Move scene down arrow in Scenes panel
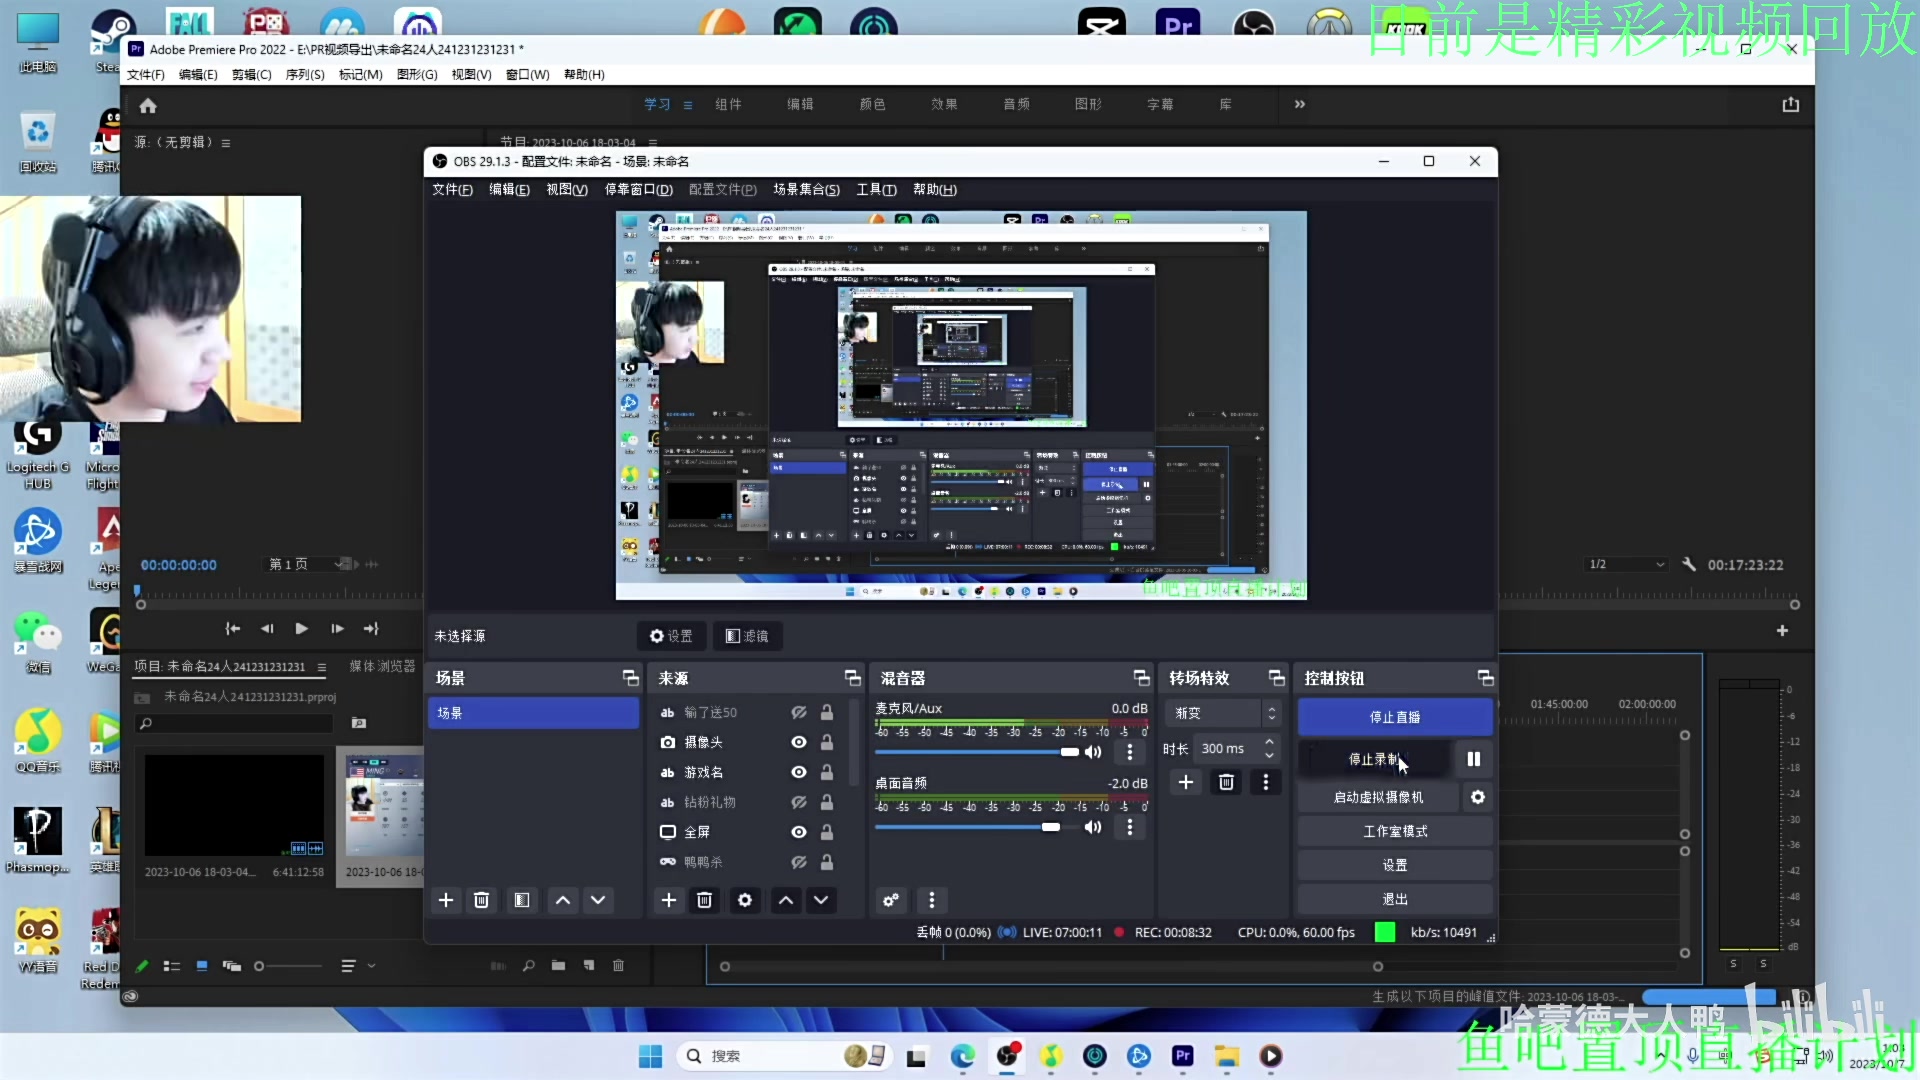1920x1080 pixels. [x=598, y=900]
